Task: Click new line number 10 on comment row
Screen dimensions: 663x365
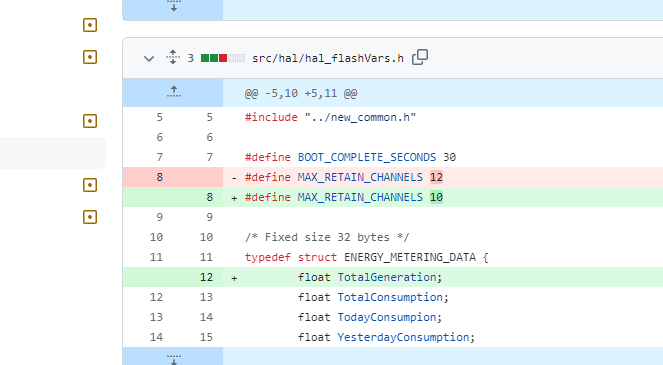Action: pyautogui.click(x=206, y=237)
